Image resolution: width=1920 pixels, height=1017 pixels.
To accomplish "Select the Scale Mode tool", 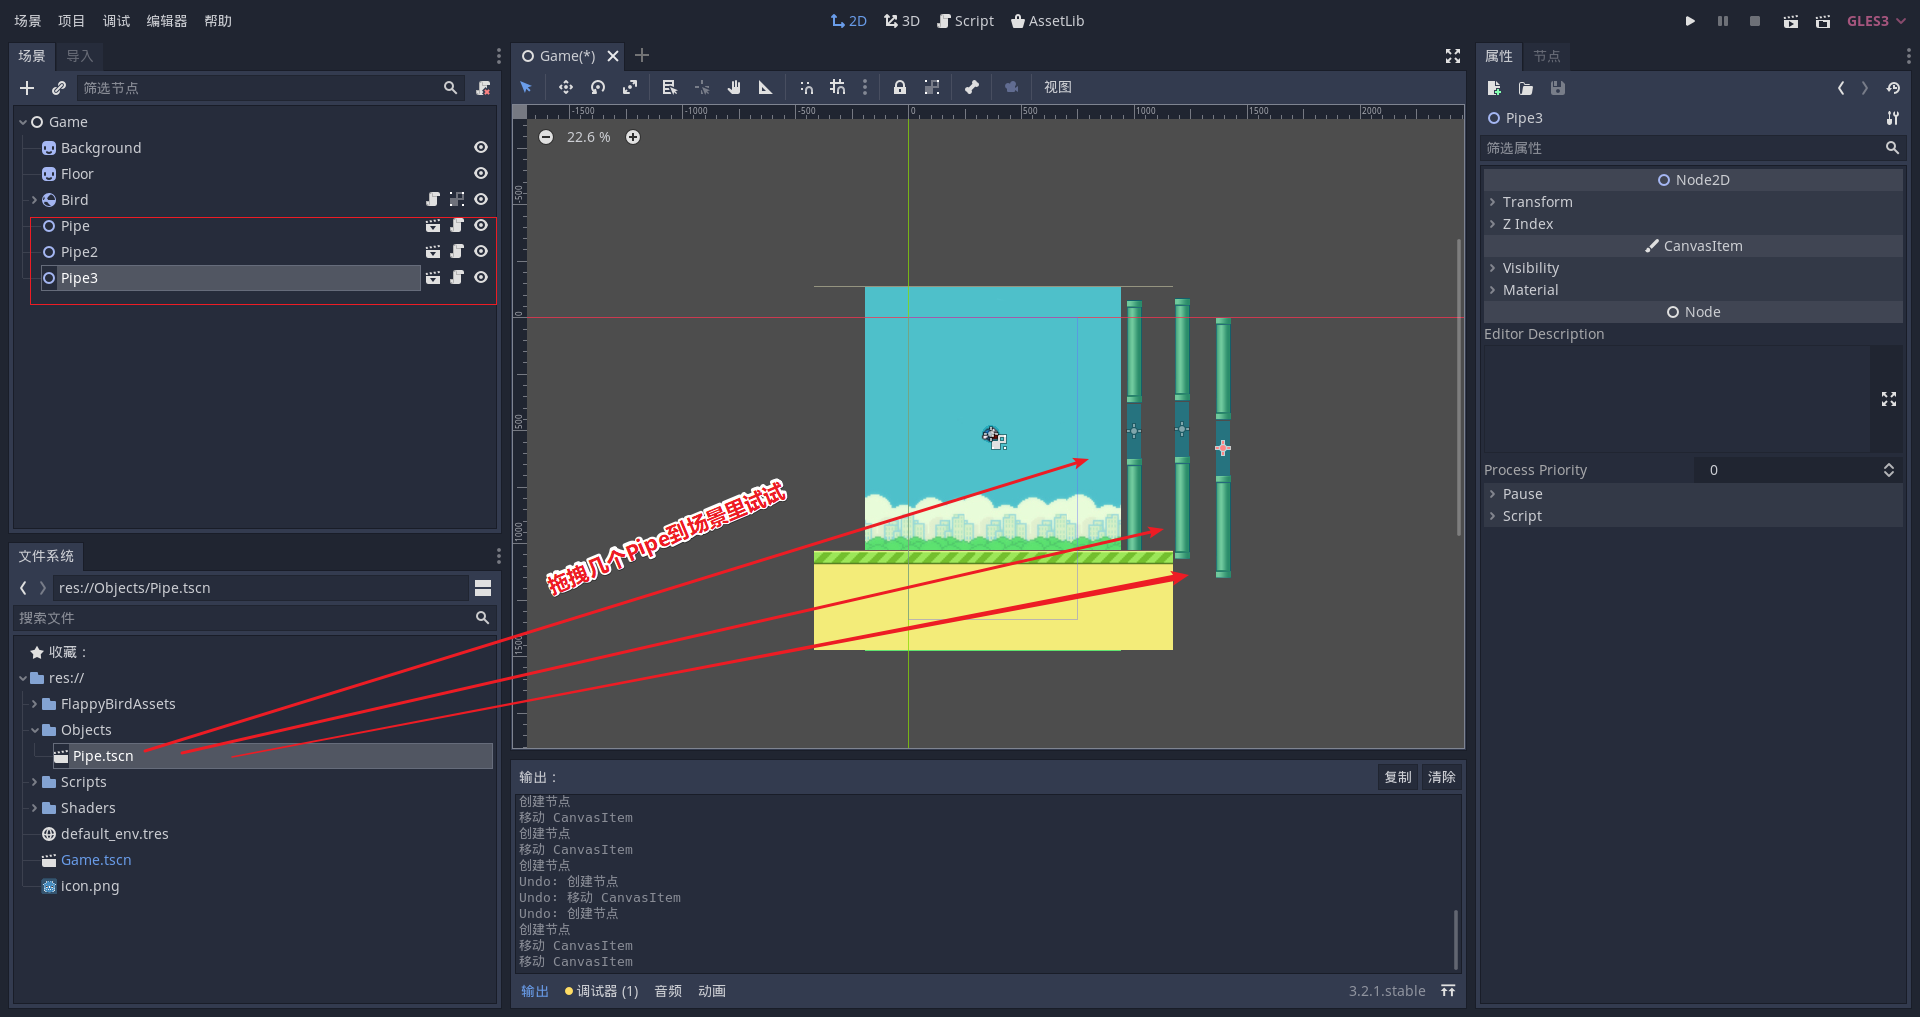I will pos(630,87).
